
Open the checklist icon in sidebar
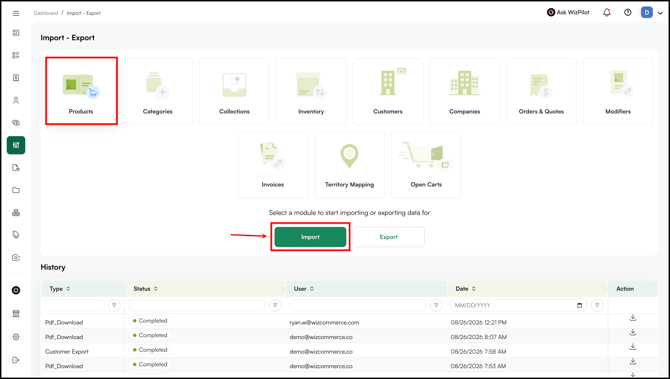click(16, 55)
